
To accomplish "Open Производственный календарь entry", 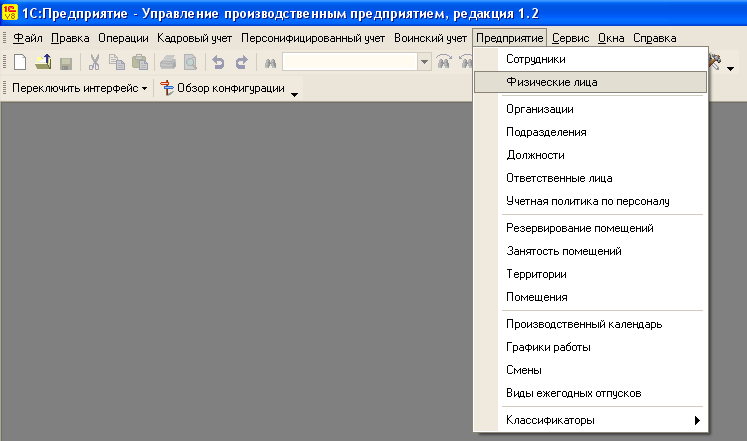I will pyautogui.click(x=591, y=324).
